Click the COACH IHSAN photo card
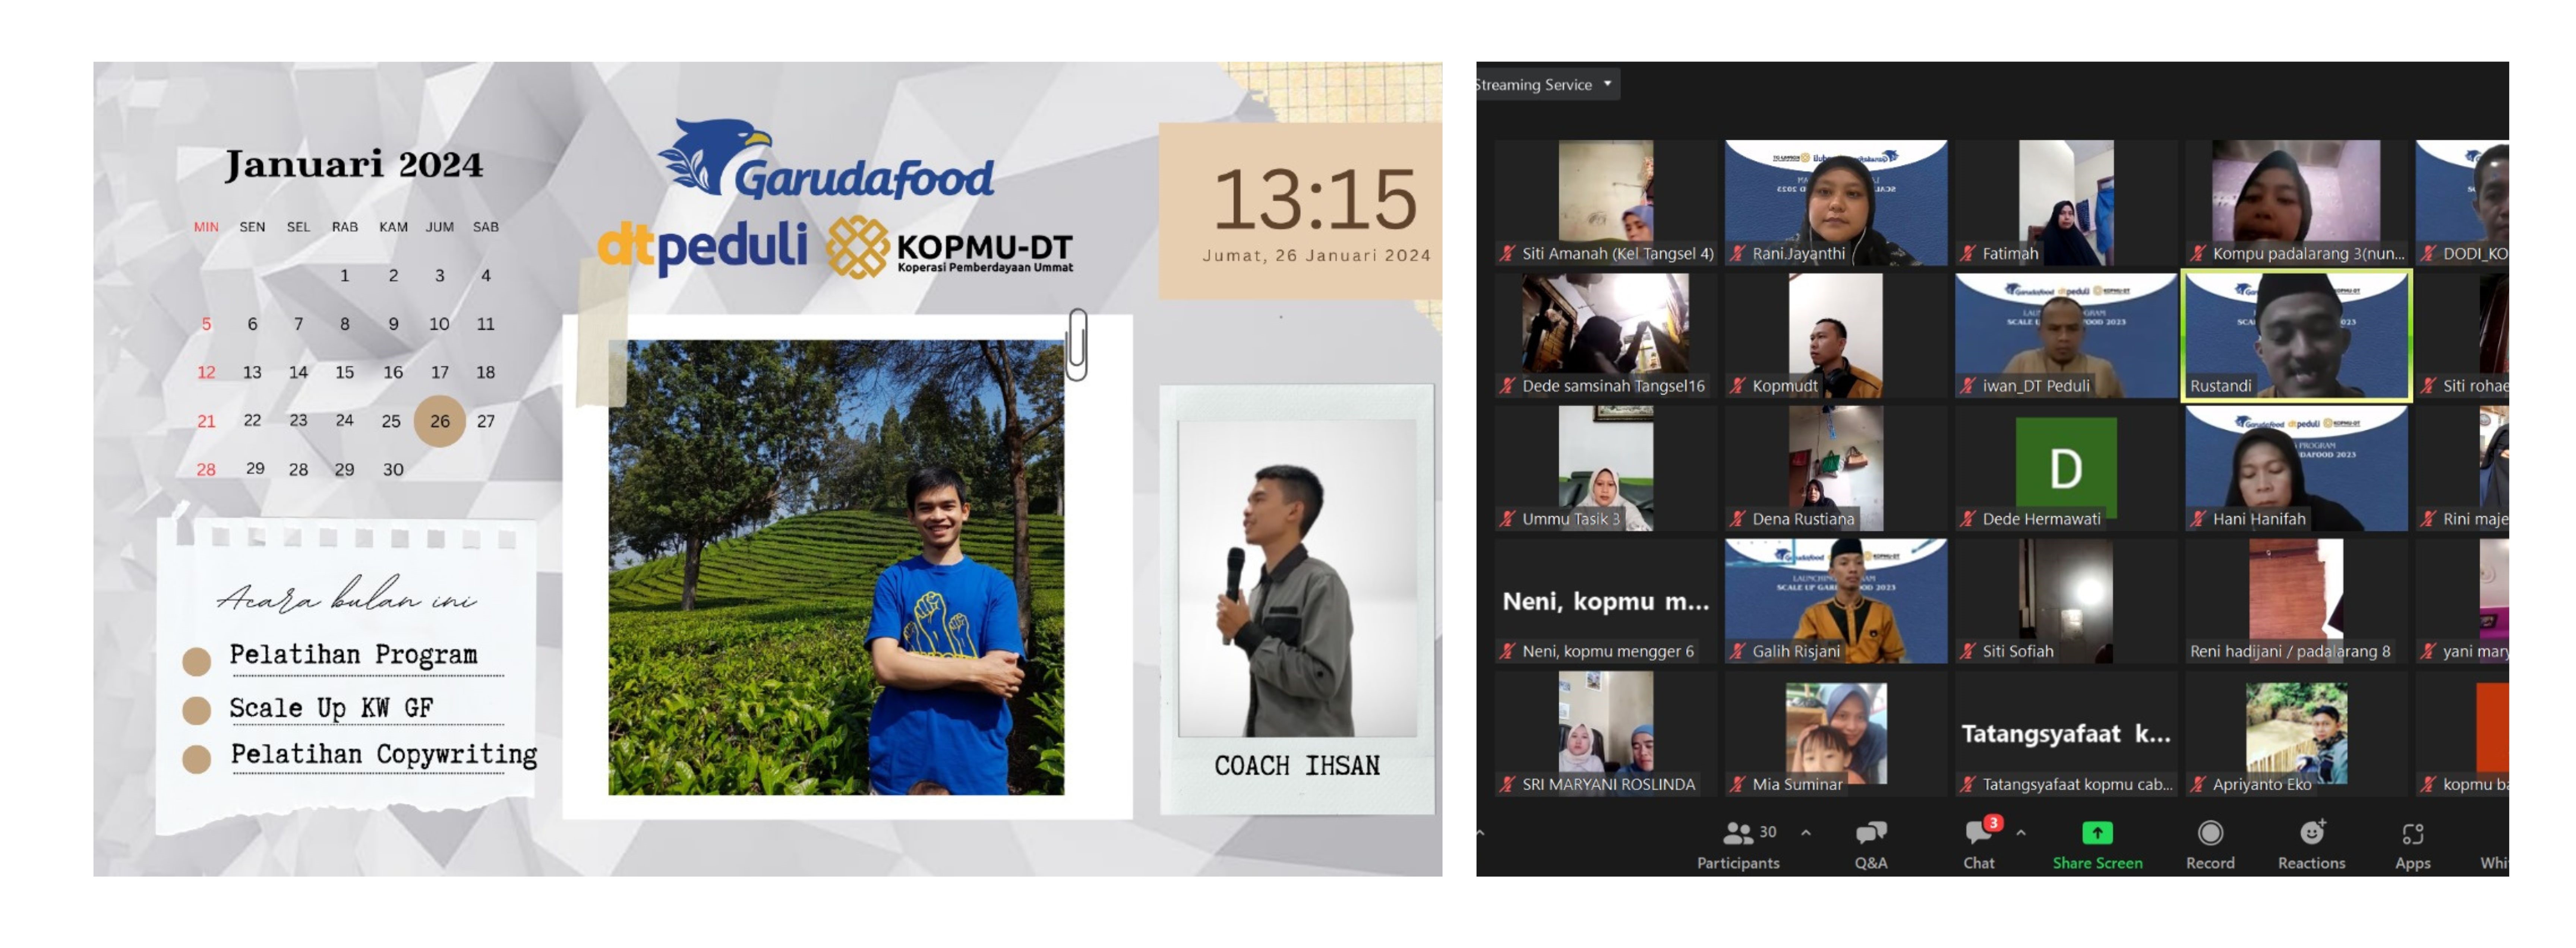Image resolution: width=2576 pixels, height=948 pixels. pos(1297,600)
